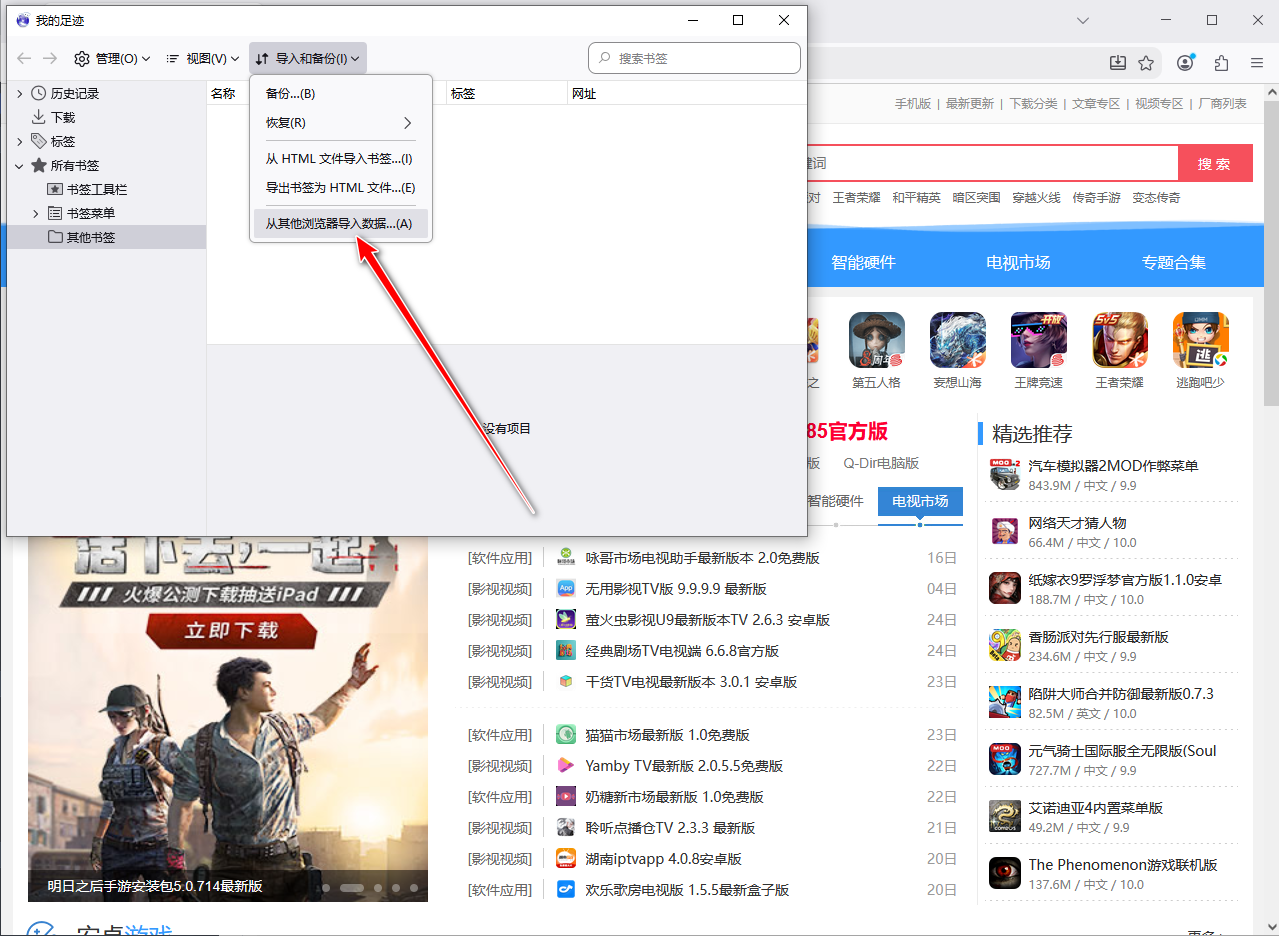Select 书签工具栏 folder
Viewport: 1279px width, 936px height.
[97, 189]
